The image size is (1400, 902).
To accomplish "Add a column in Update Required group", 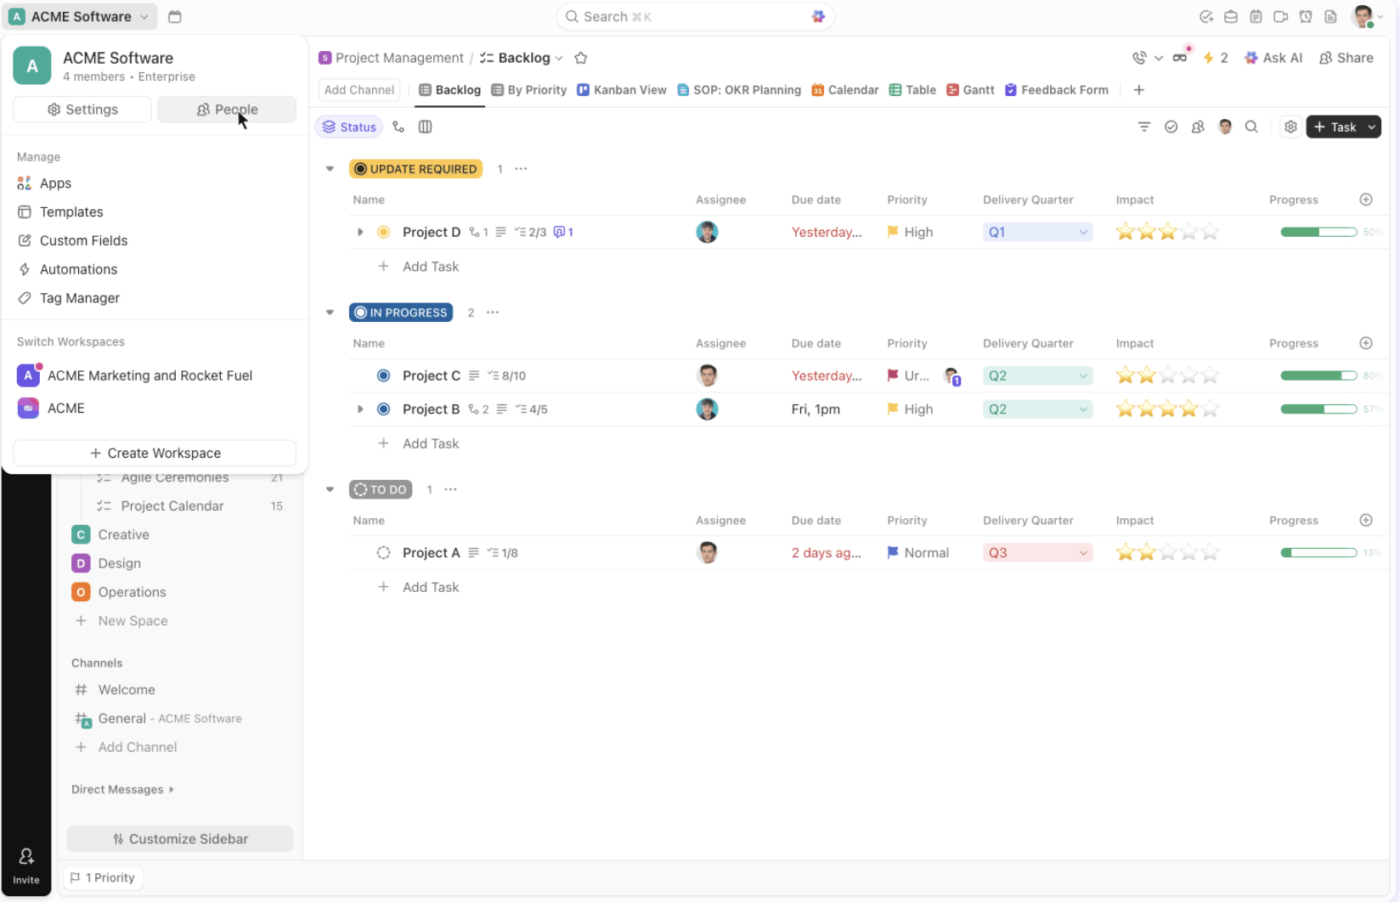I will (x=1366, y=200).
